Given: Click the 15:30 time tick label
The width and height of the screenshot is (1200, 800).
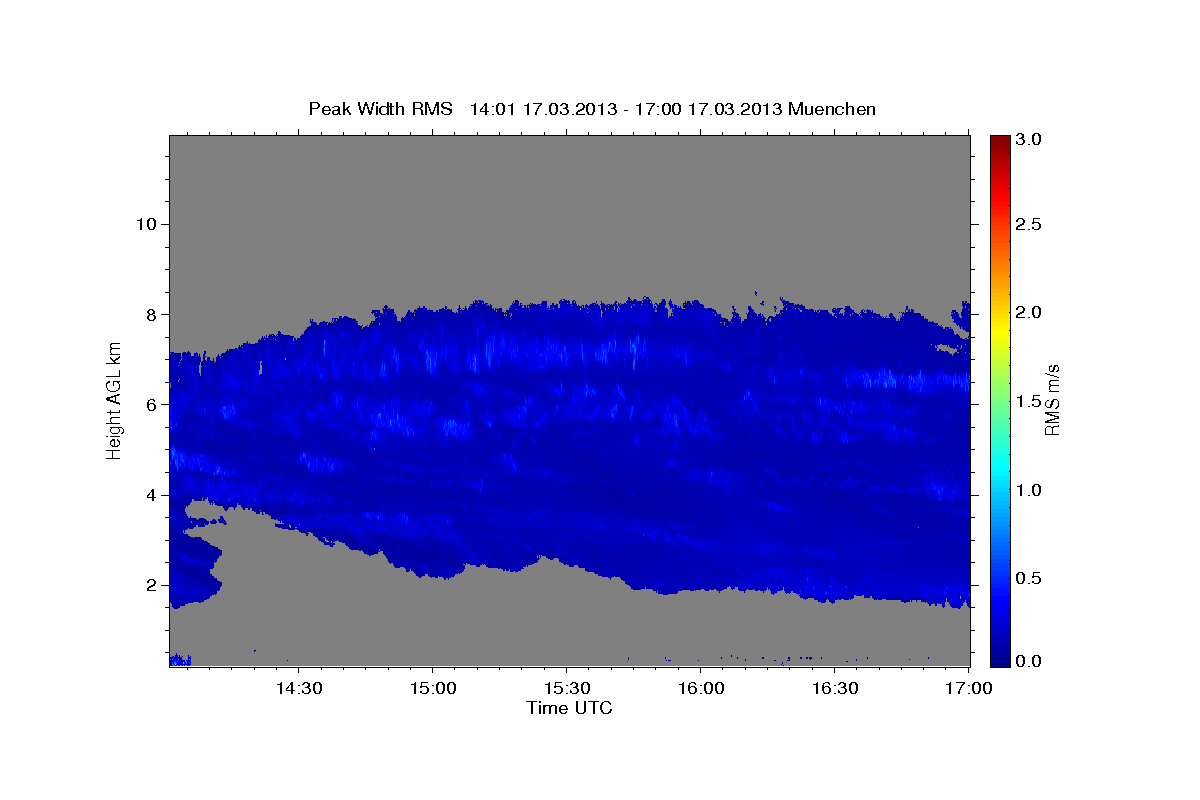Looking at the screenshot, I should [567, 688].
